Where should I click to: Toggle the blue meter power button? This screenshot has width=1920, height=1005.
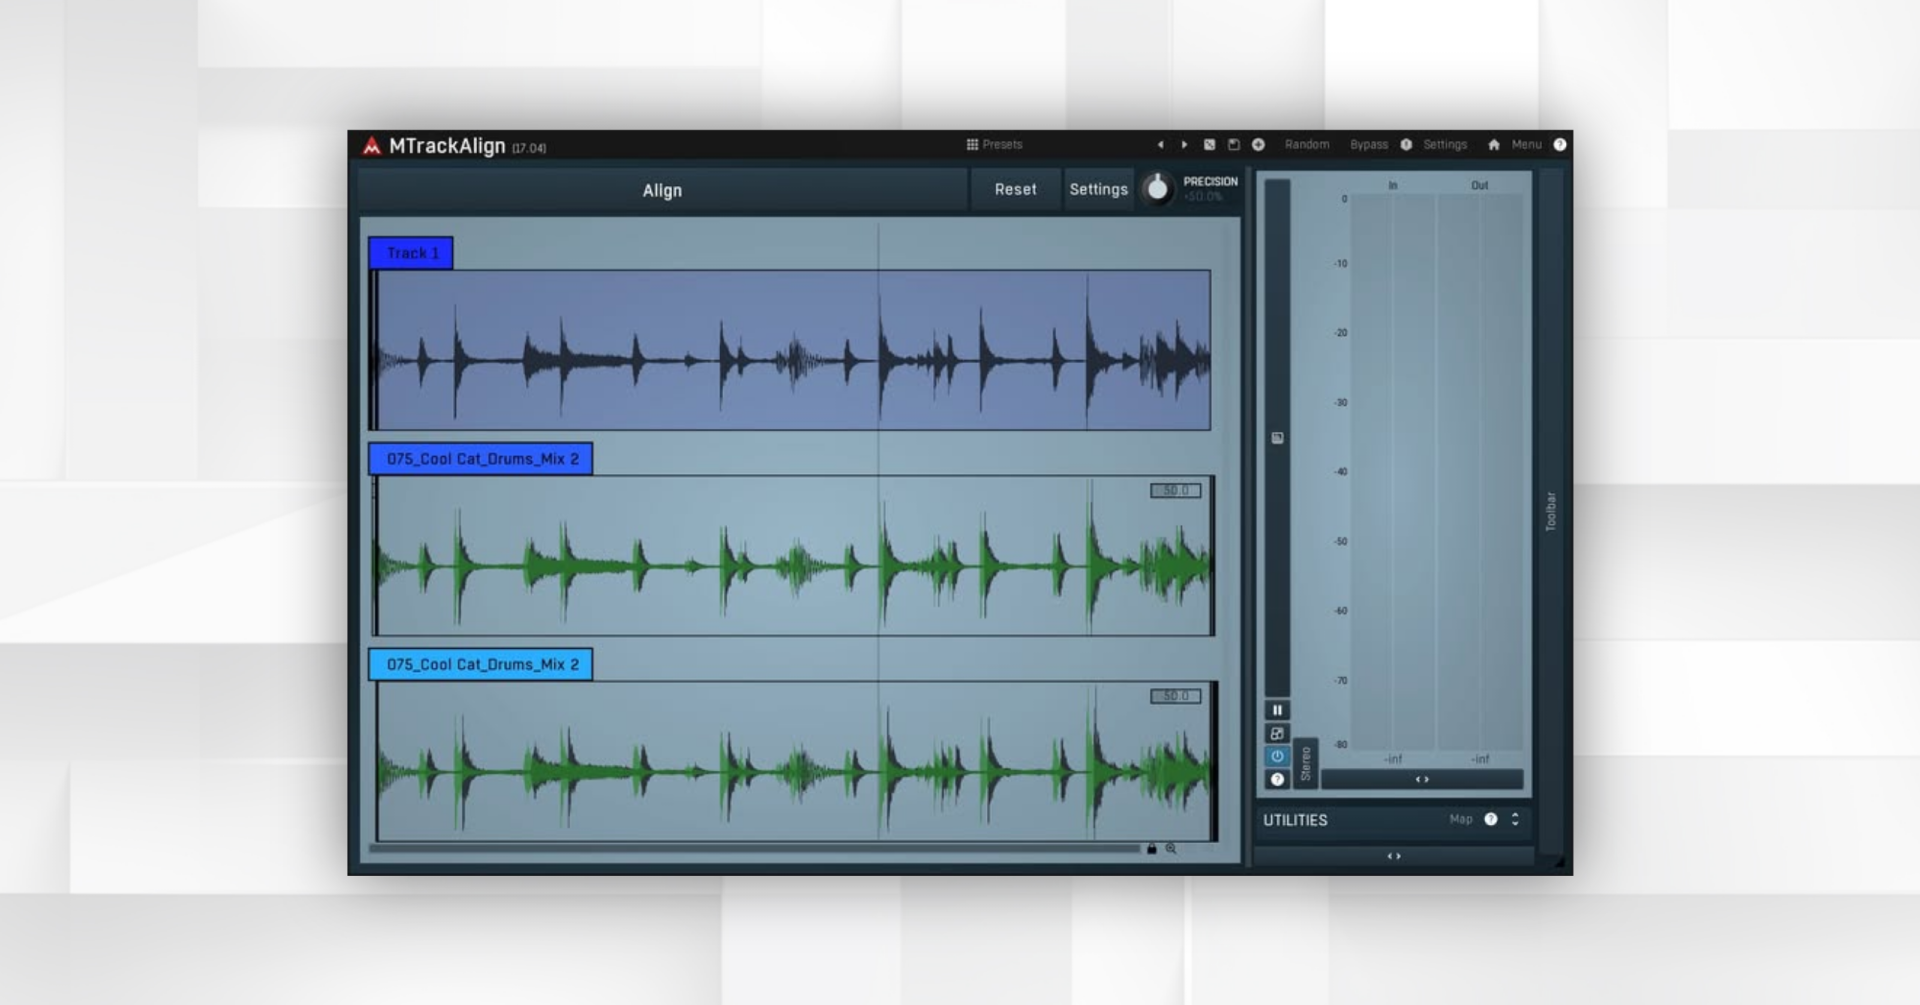[x=1277, y=756]
